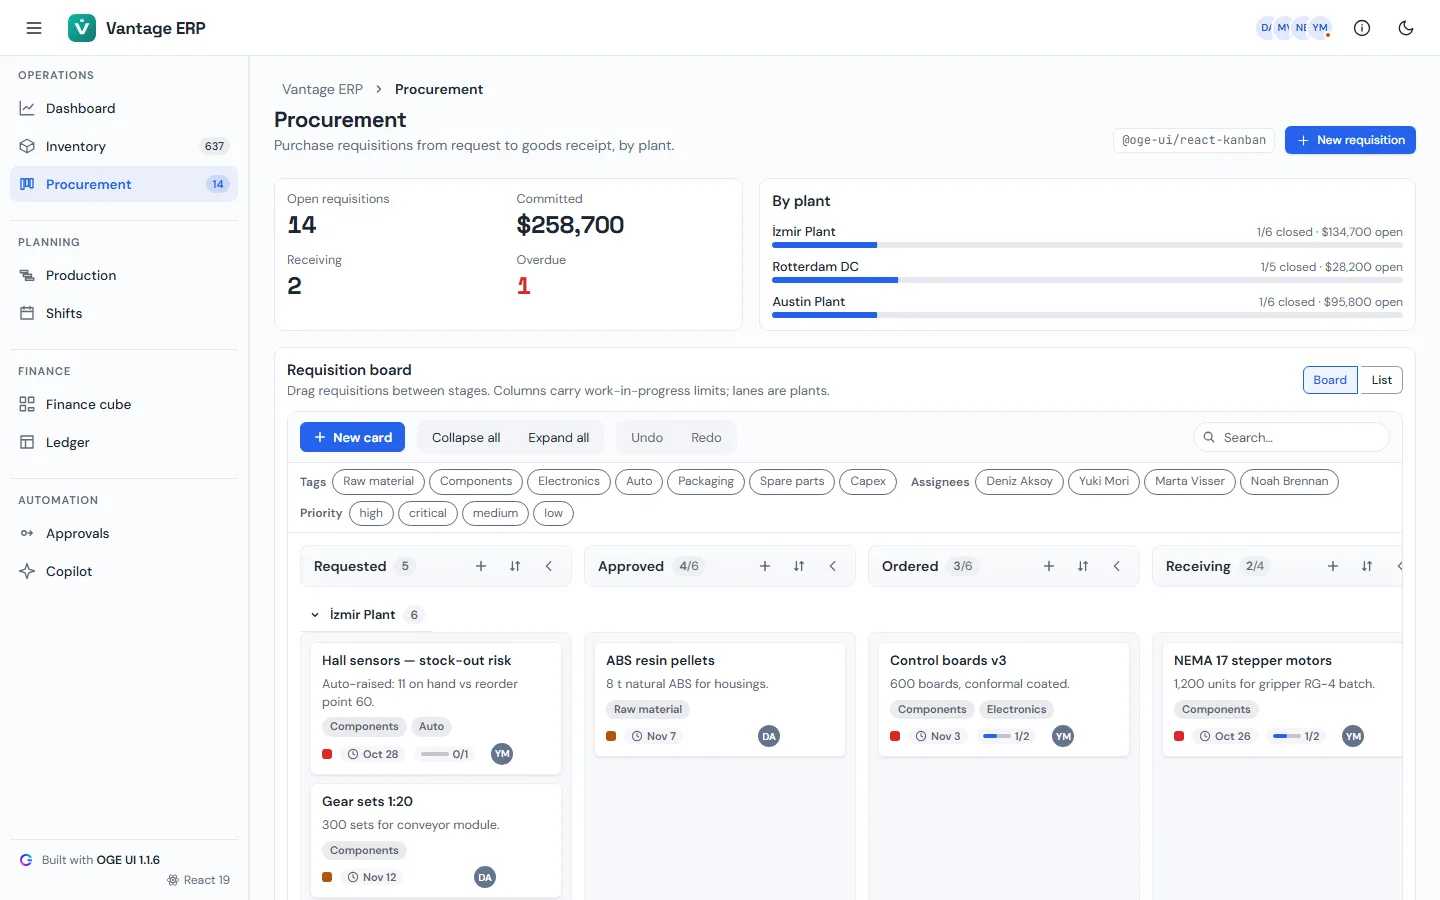Toggle the Auto tag filter
Viewport: 1440px width, 900px height.
tap(639, 481)
